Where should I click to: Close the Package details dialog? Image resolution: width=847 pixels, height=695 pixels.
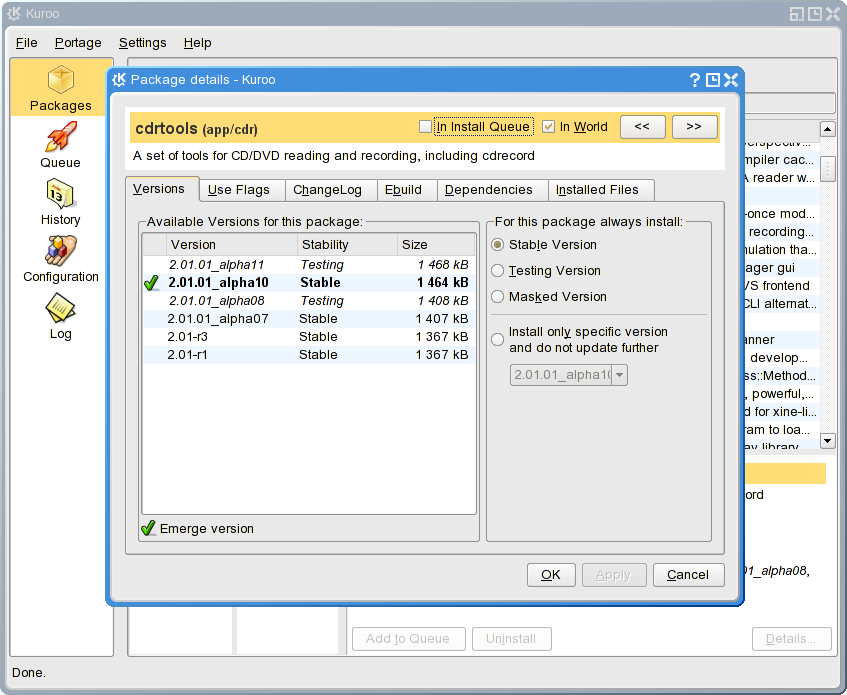731,80
